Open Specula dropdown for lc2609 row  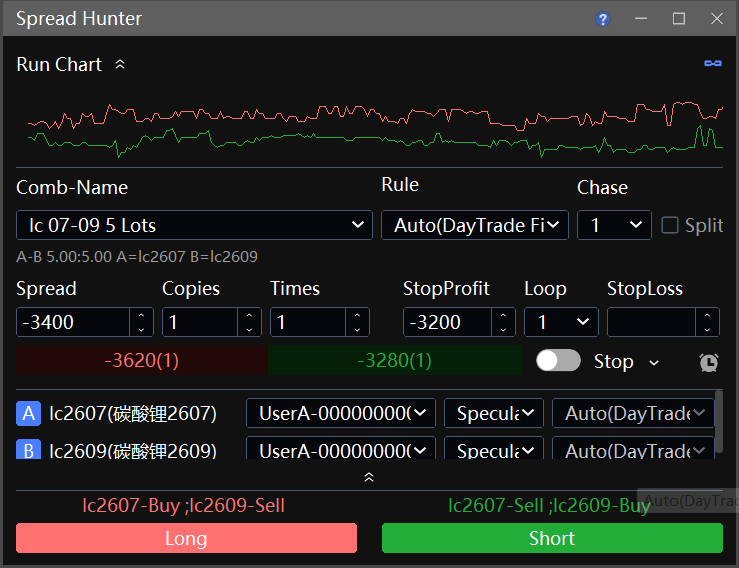[494, 448]
